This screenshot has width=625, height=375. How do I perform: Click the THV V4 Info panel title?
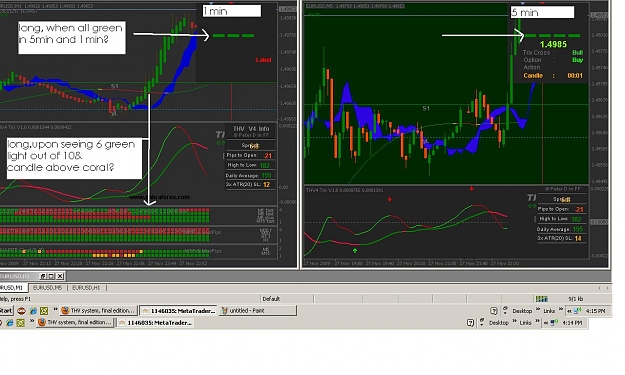coord(251,129)
